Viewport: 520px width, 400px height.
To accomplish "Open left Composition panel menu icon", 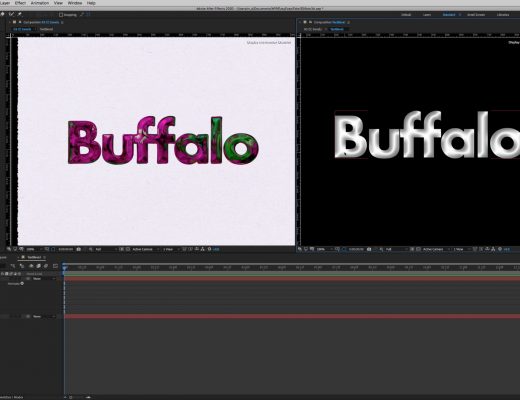I will pyautogui.click(x=62, y=22).
